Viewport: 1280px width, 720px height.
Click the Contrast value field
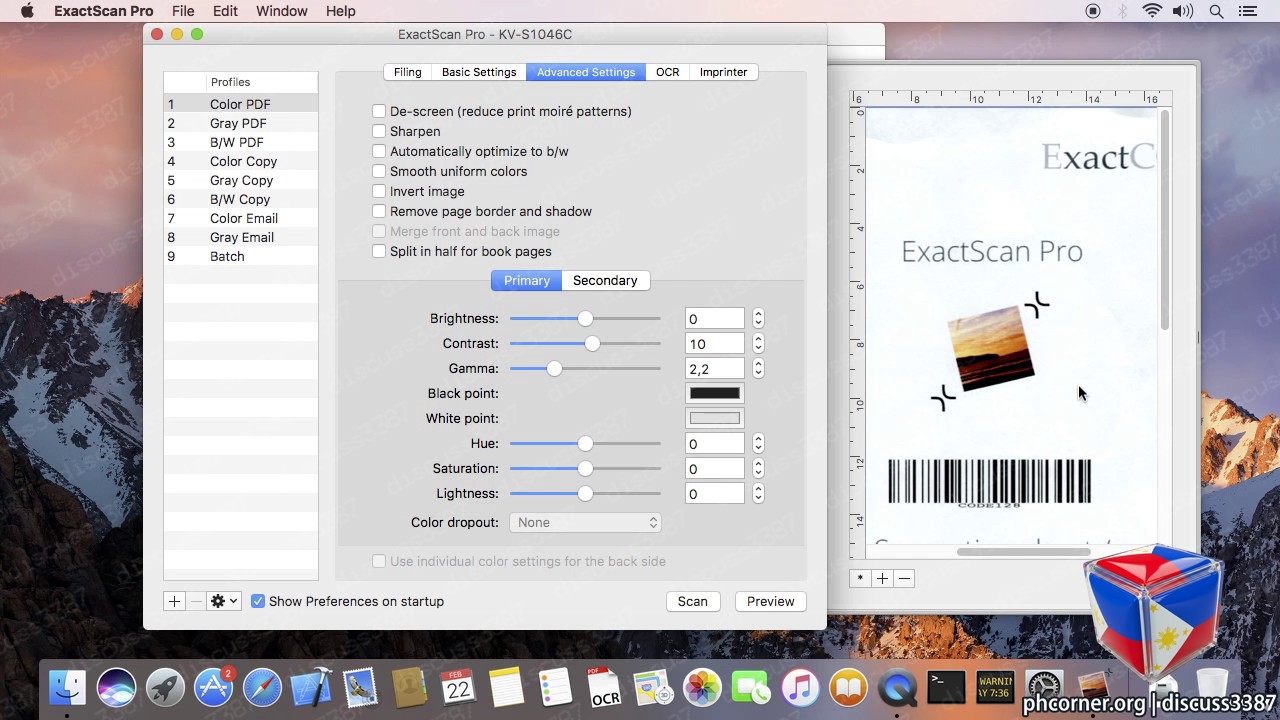[714, 343]
